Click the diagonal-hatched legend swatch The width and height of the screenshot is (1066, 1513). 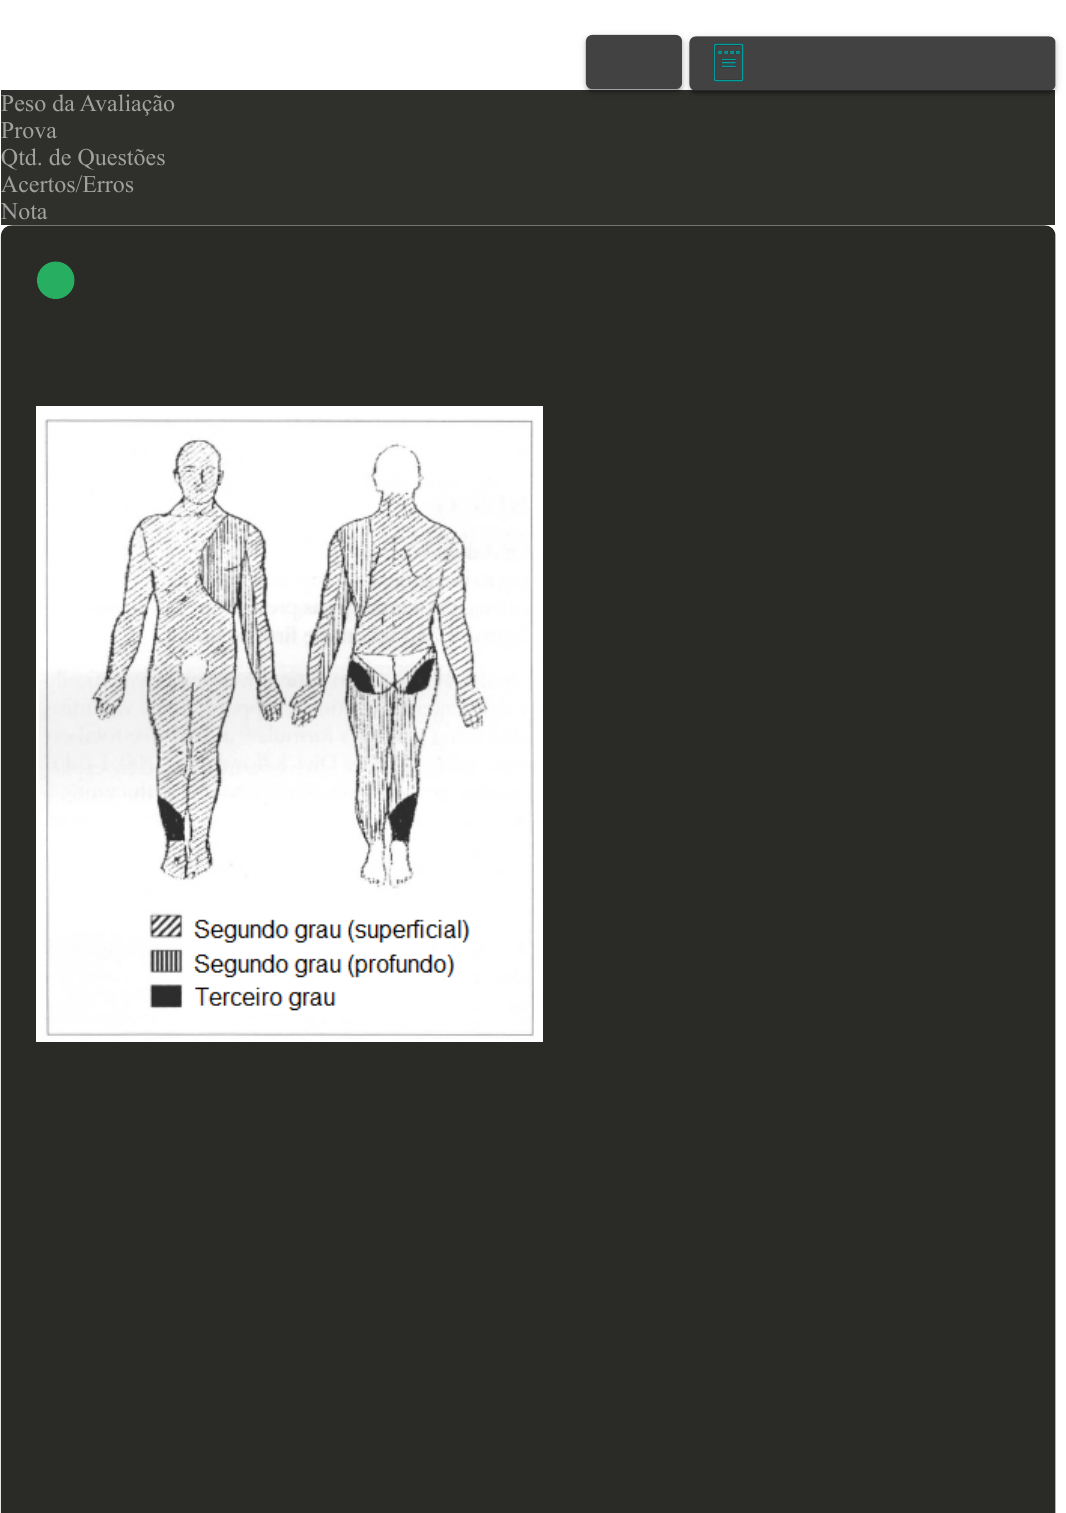pos(166,926)
